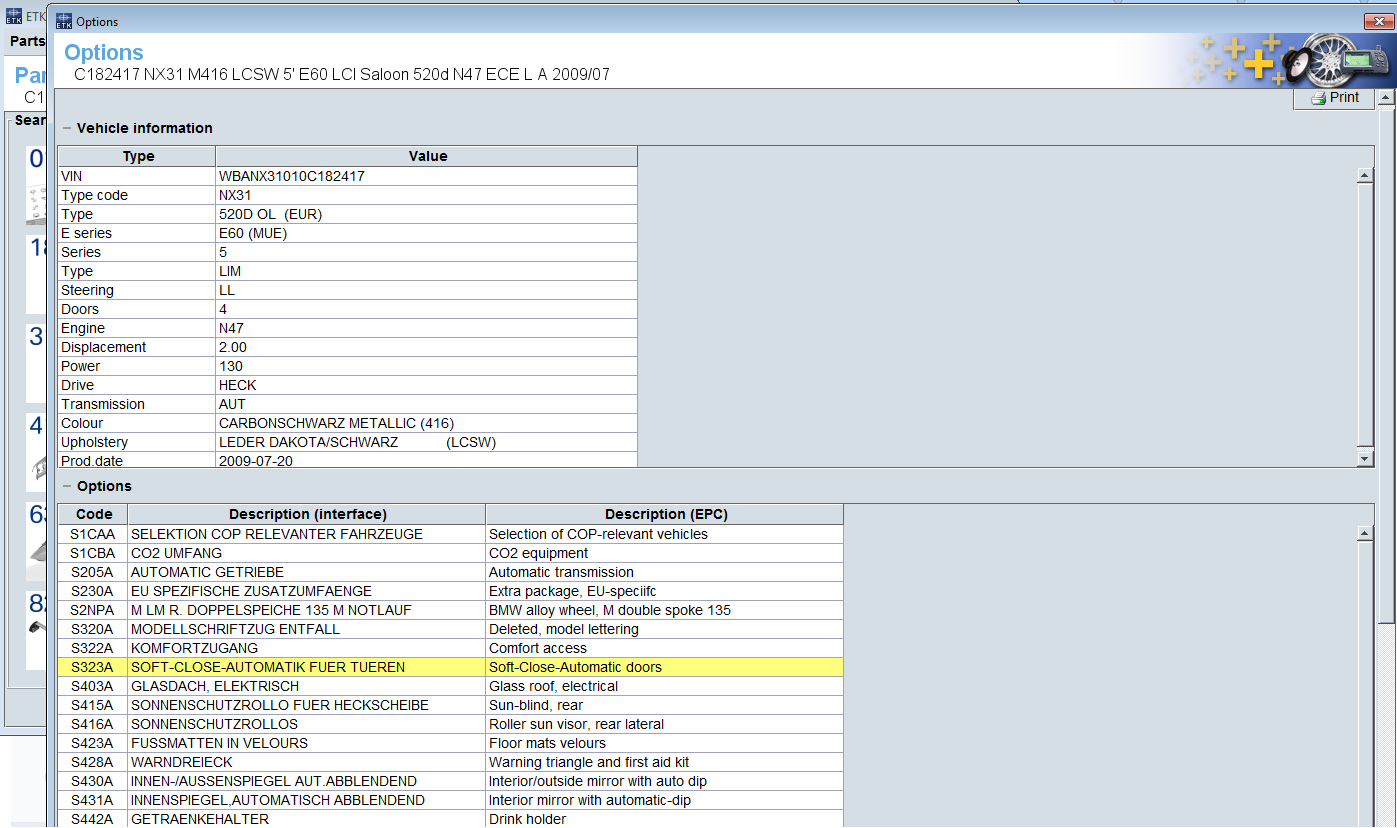Screen dimensions: 1397x828
Task: Select the Steering value LL
Action: pyautogui.click(x=227, y=290)
